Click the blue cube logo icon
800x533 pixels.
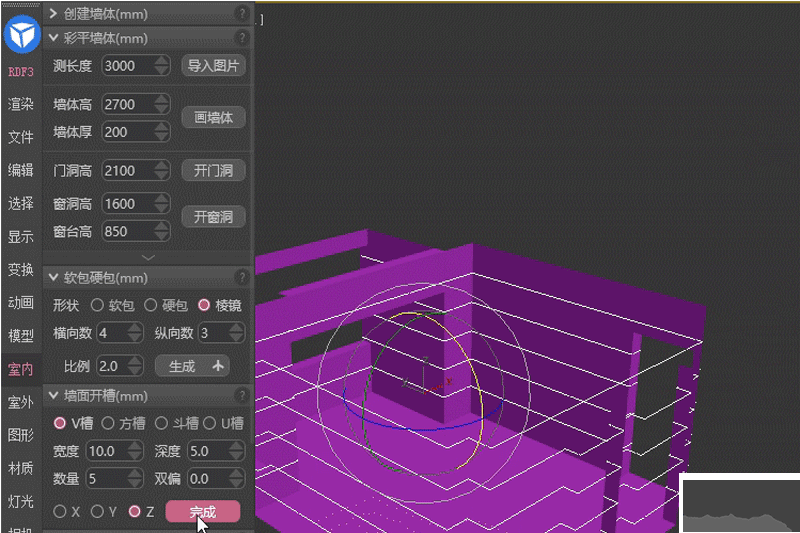pos(21,36)
